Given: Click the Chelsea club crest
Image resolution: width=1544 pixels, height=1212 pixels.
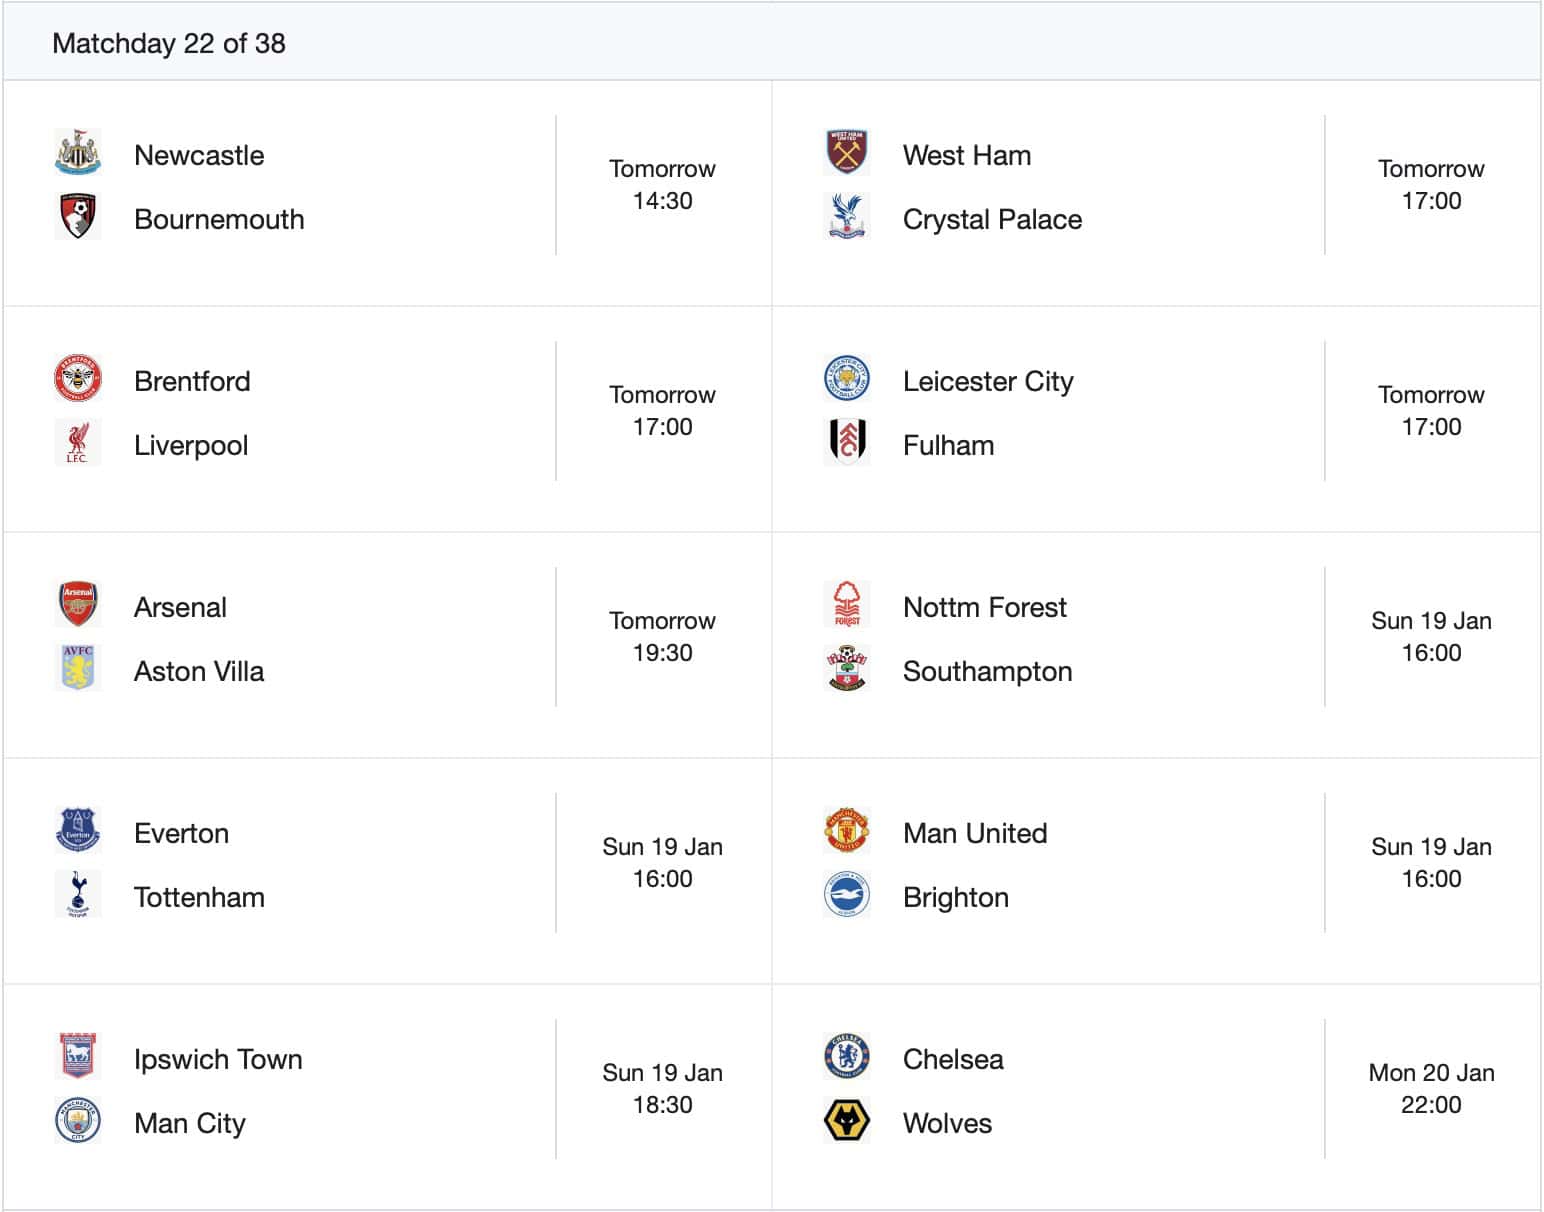Looking at the screenshot, I should (846, 1057).
